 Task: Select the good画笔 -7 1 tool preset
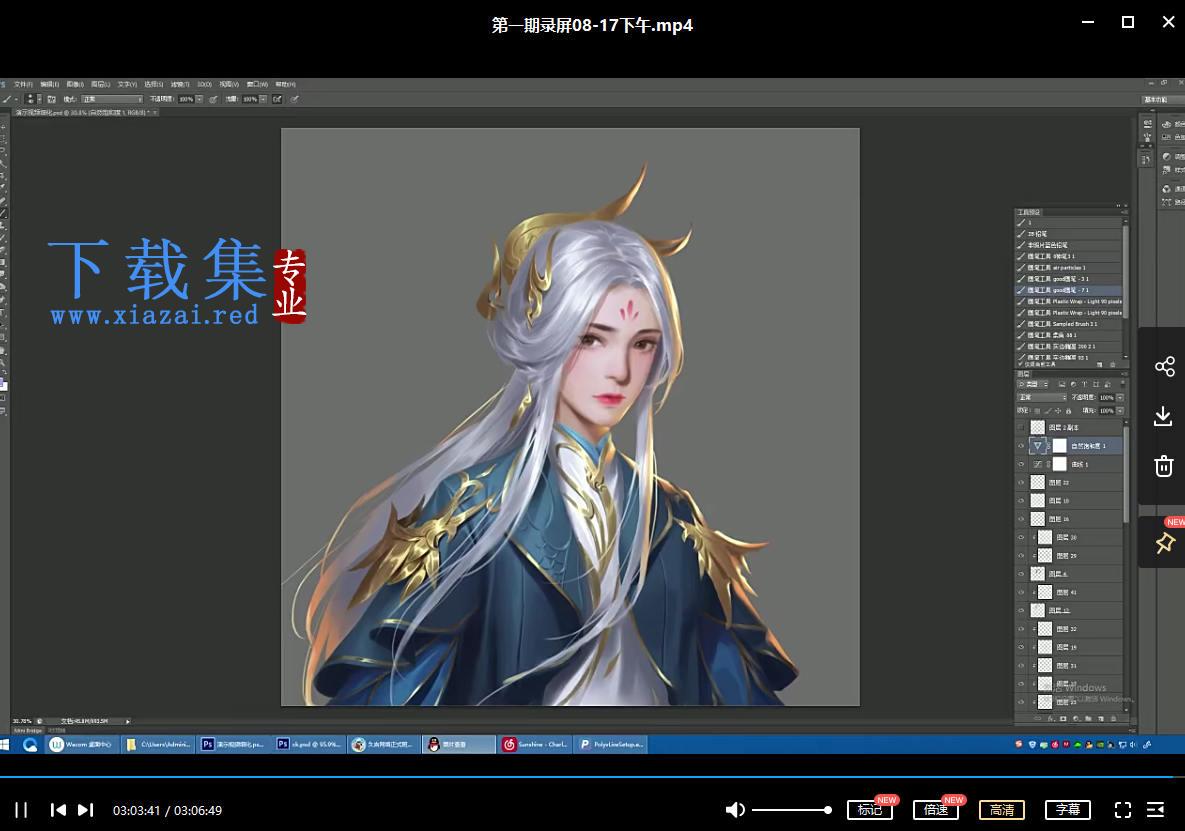pyautogui.click(x=1069, y=290)
